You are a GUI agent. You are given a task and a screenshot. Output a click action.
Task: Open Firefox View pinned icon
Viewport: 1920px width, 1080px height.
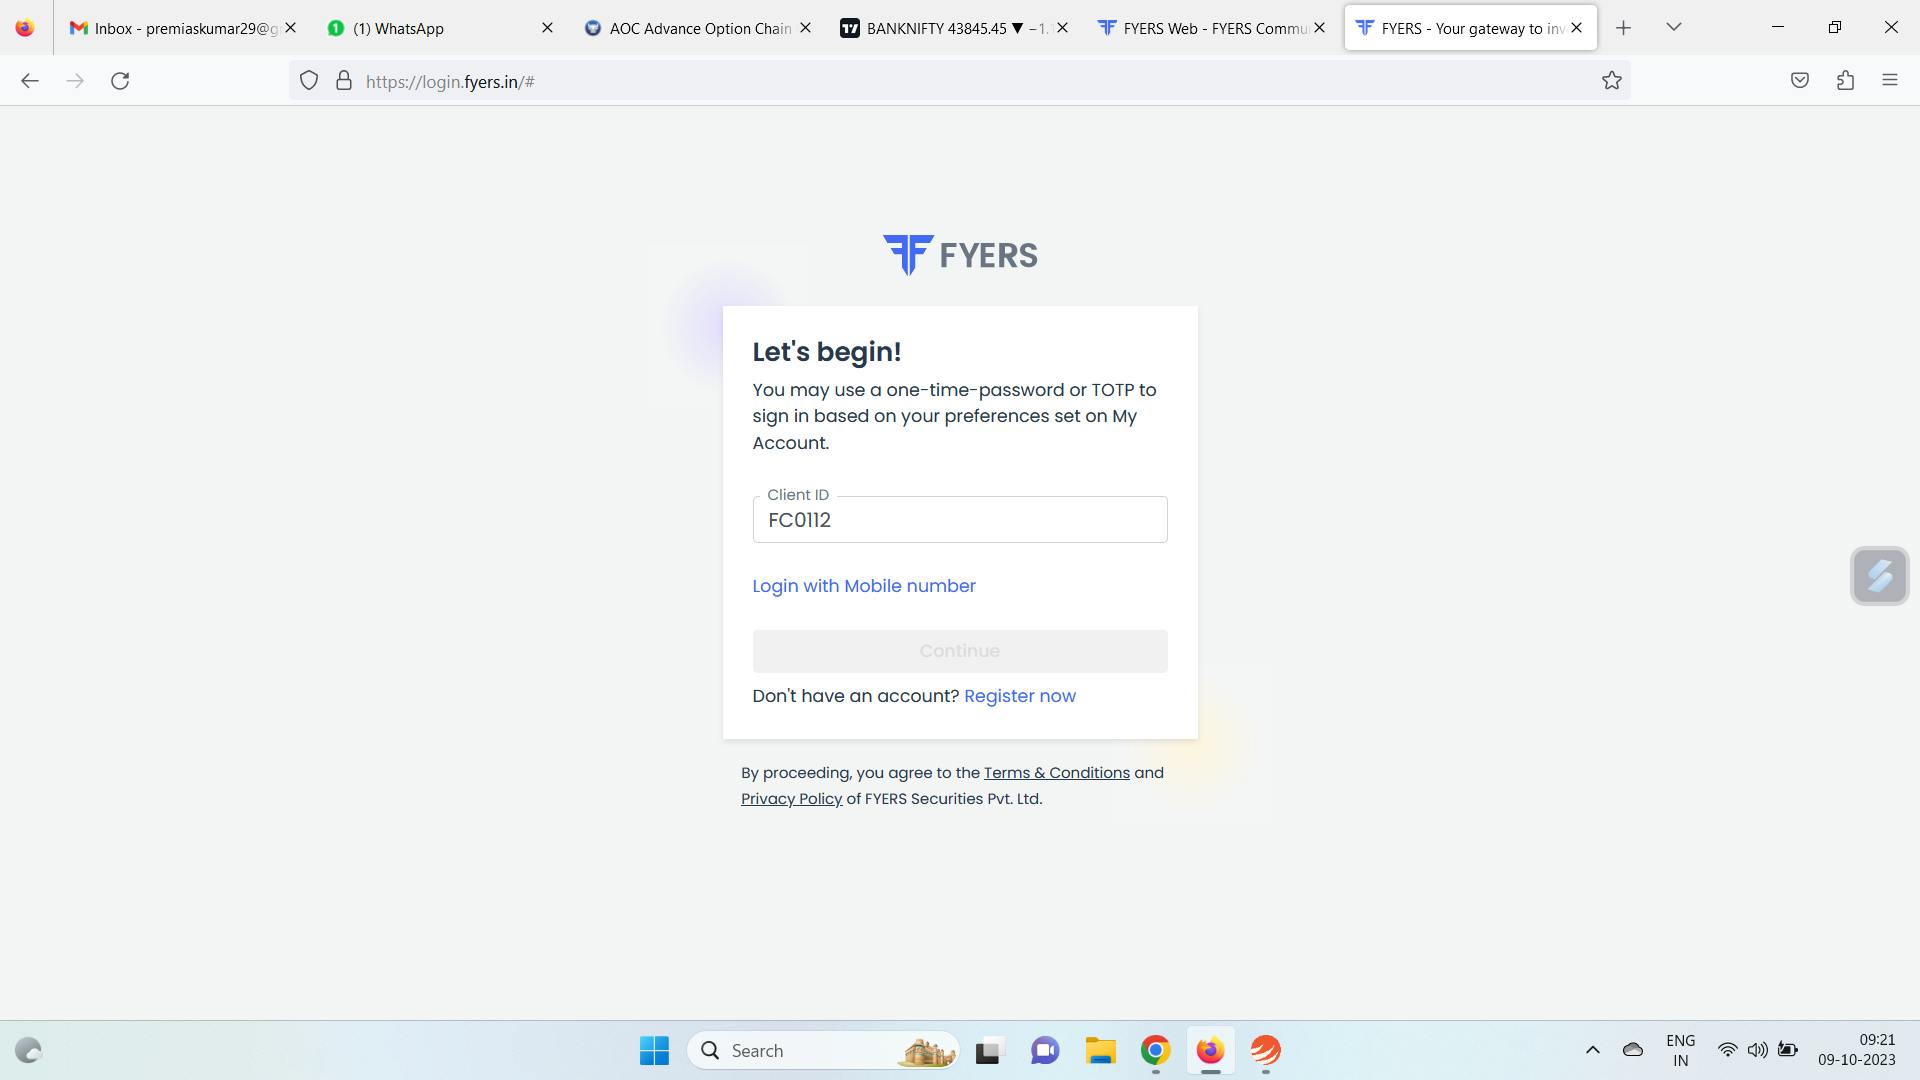25,28
